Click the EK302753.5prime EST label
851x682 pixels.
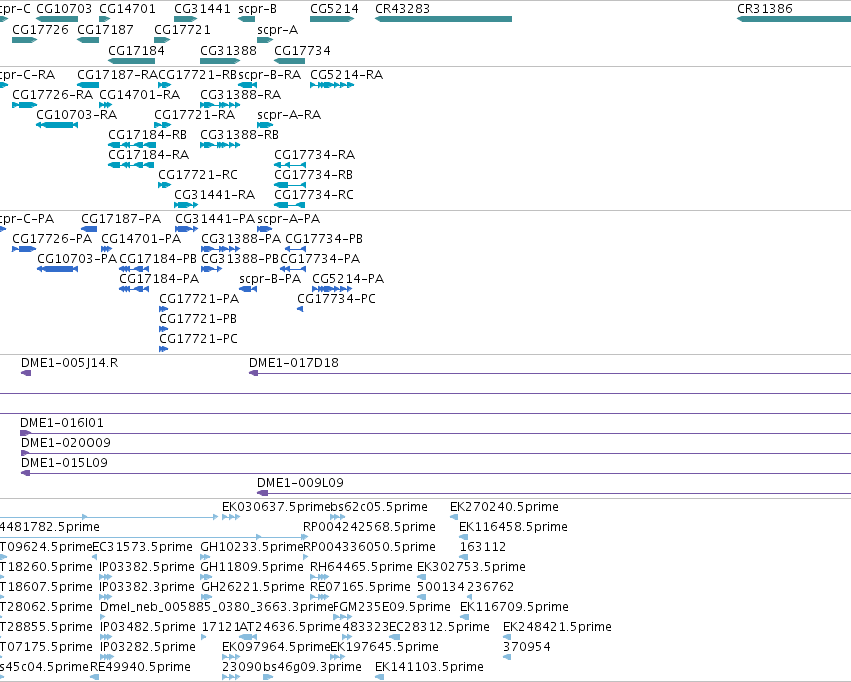(471, 568)
